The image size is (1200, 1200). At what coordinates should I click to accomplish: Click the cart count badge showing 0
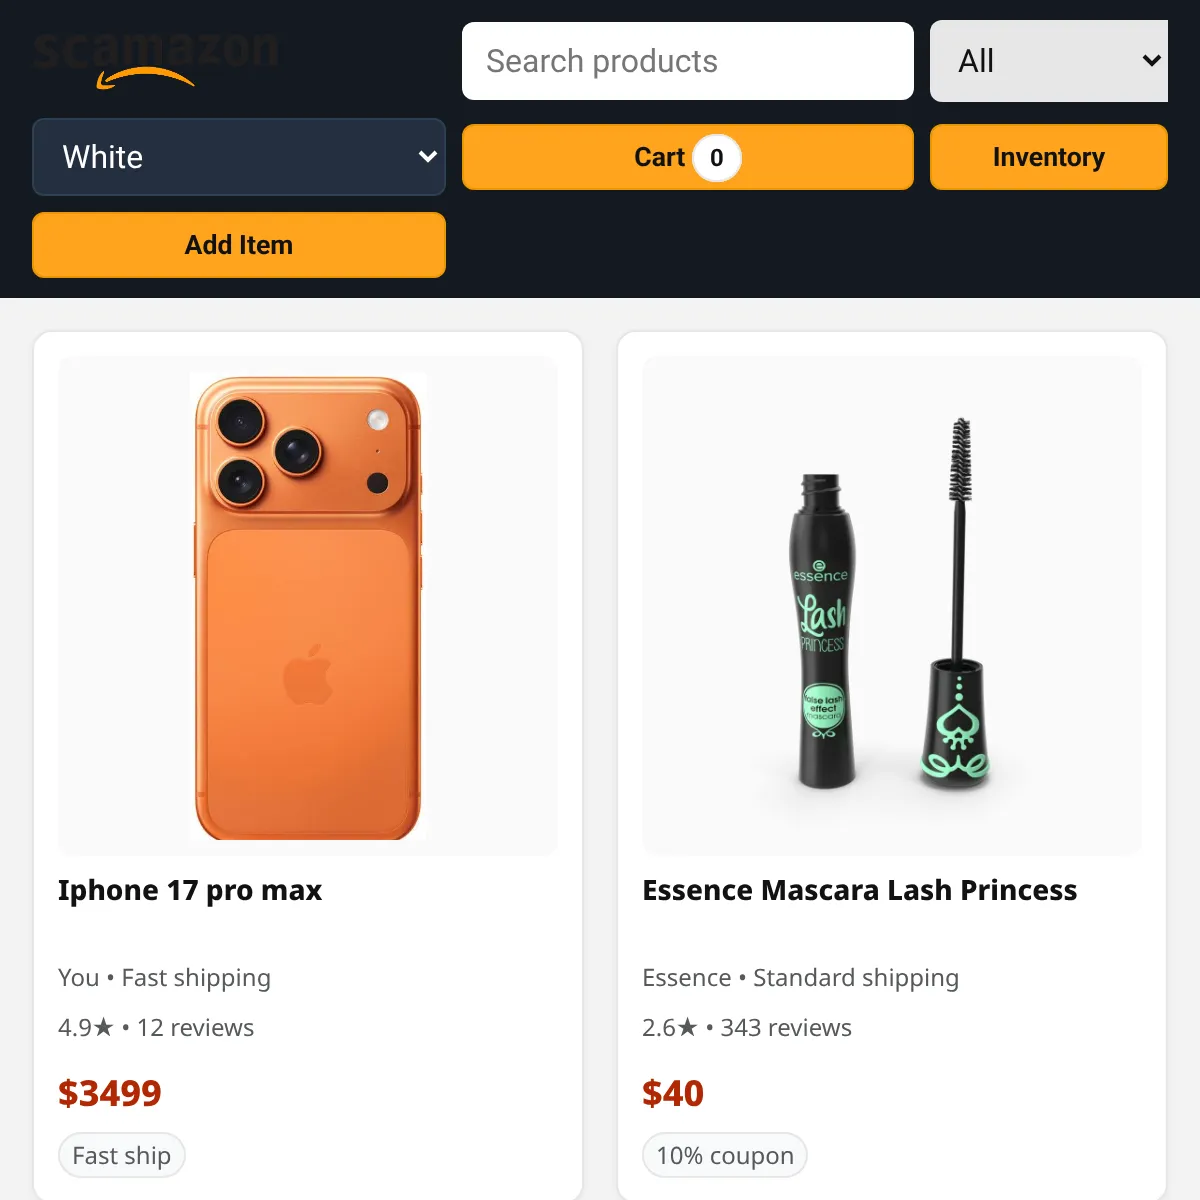(716, 158)
